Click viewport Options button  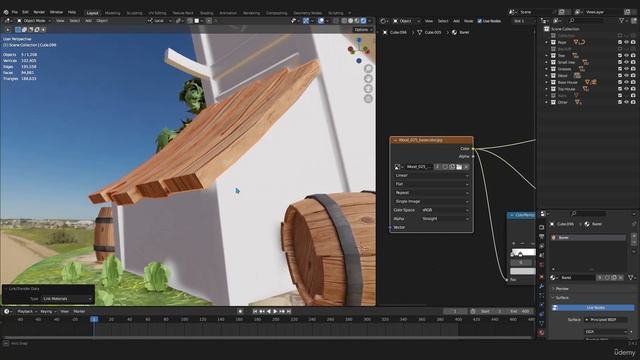coord(362,30)
